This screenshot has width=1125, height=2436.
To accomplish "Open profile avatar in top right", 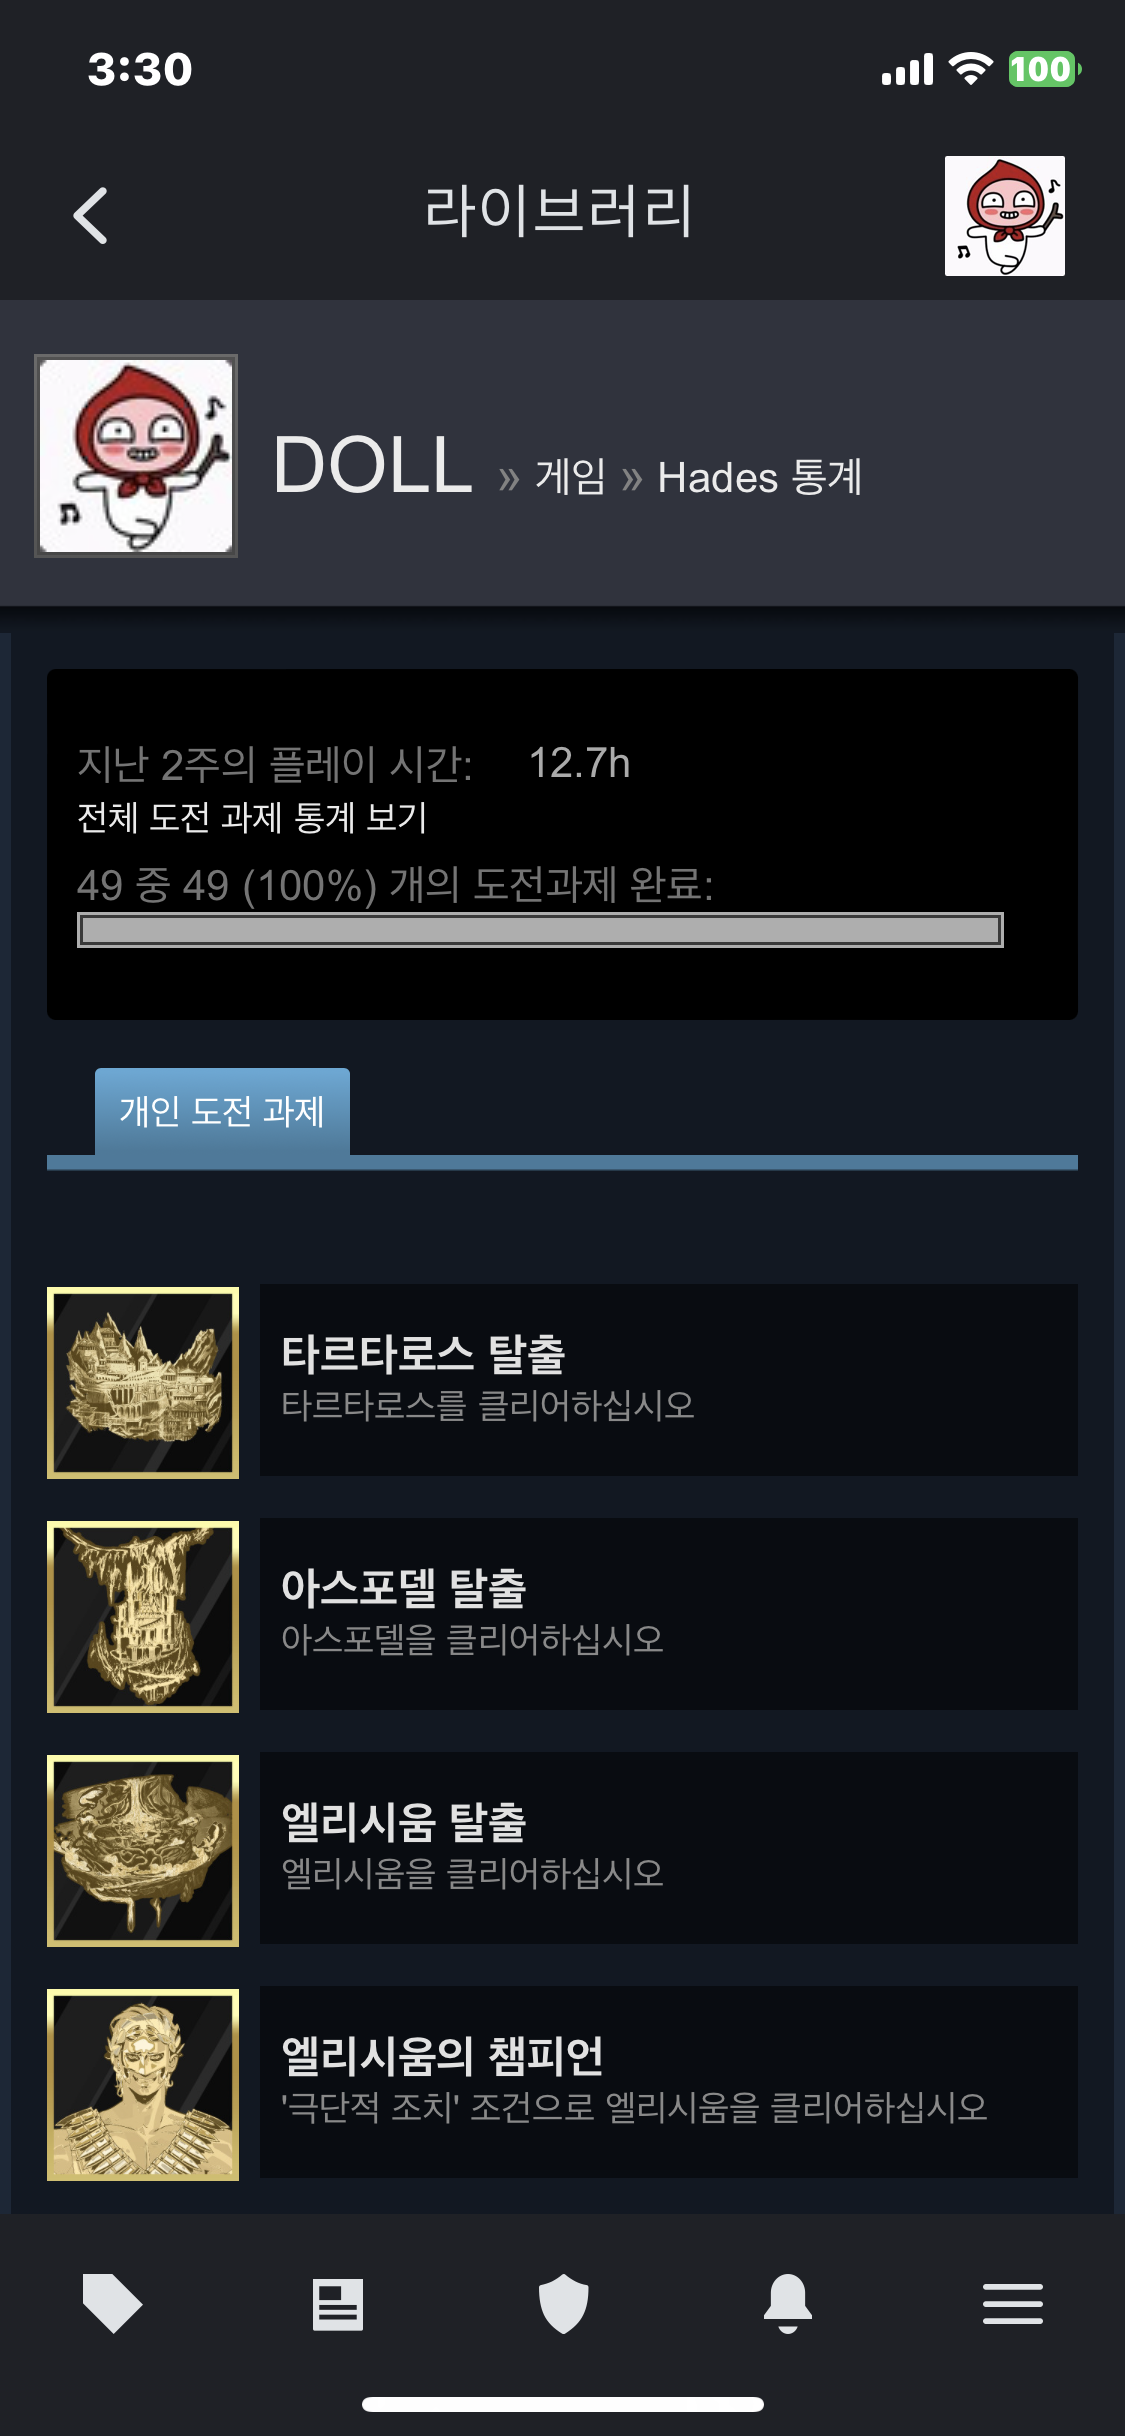I will pos(1004,215).
